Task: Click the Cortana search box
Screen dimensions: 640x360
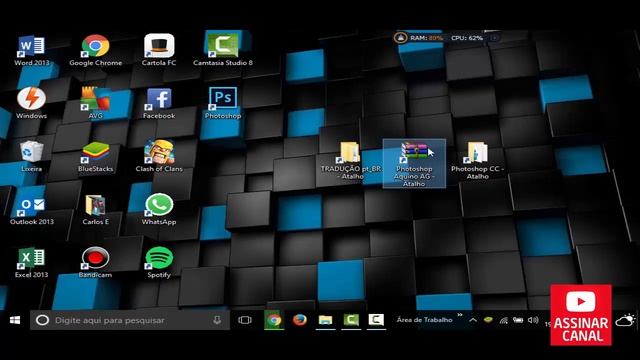Action: click(x=130, y=320)
